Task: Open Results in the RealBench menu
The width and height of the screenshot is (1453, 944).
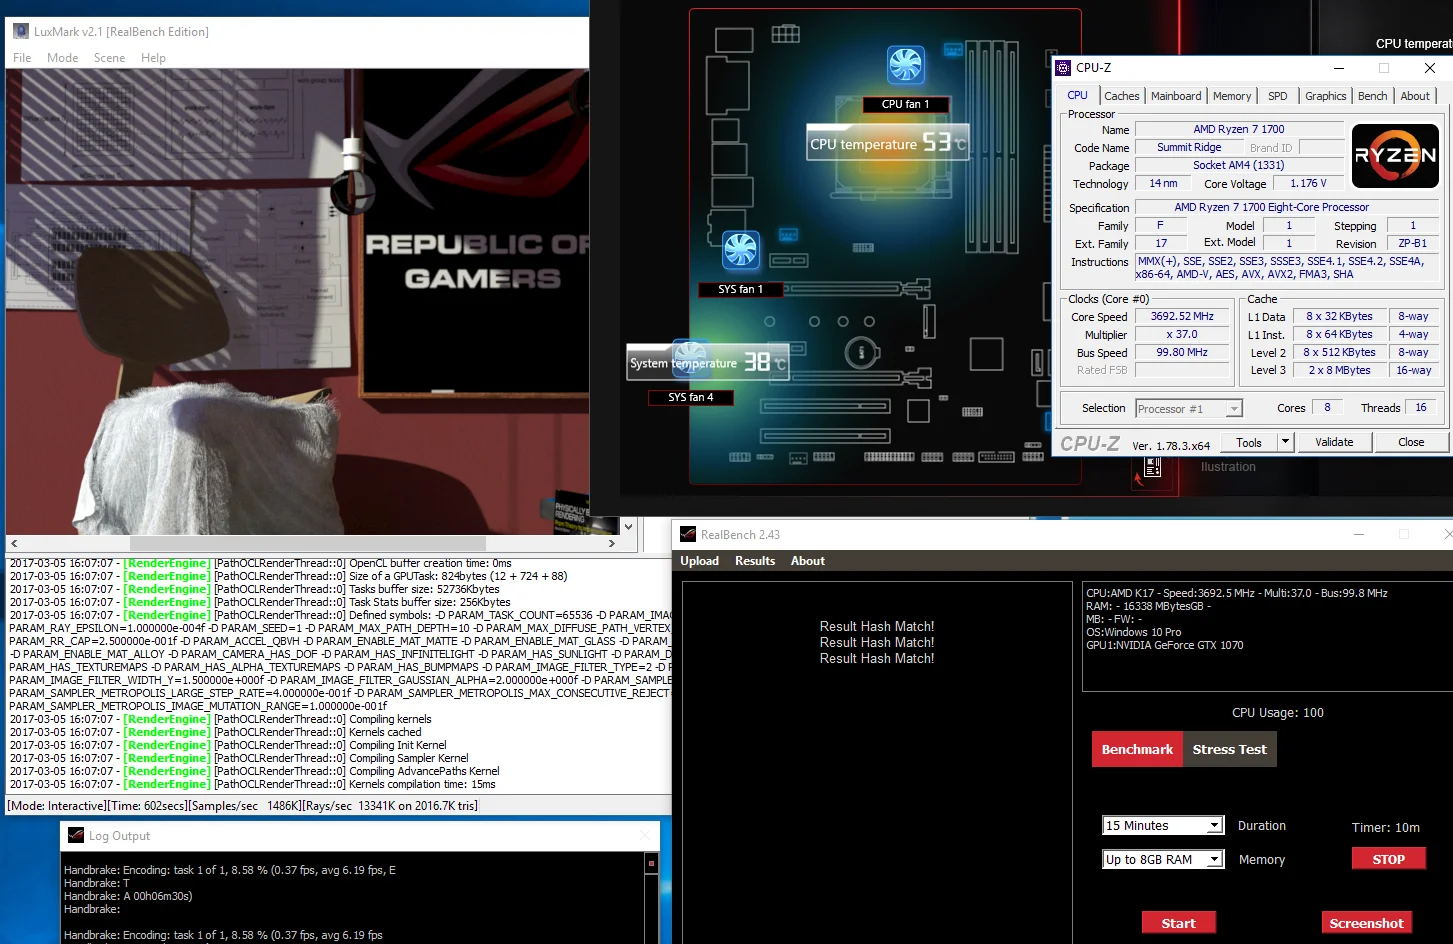Action: pos(755,561)
